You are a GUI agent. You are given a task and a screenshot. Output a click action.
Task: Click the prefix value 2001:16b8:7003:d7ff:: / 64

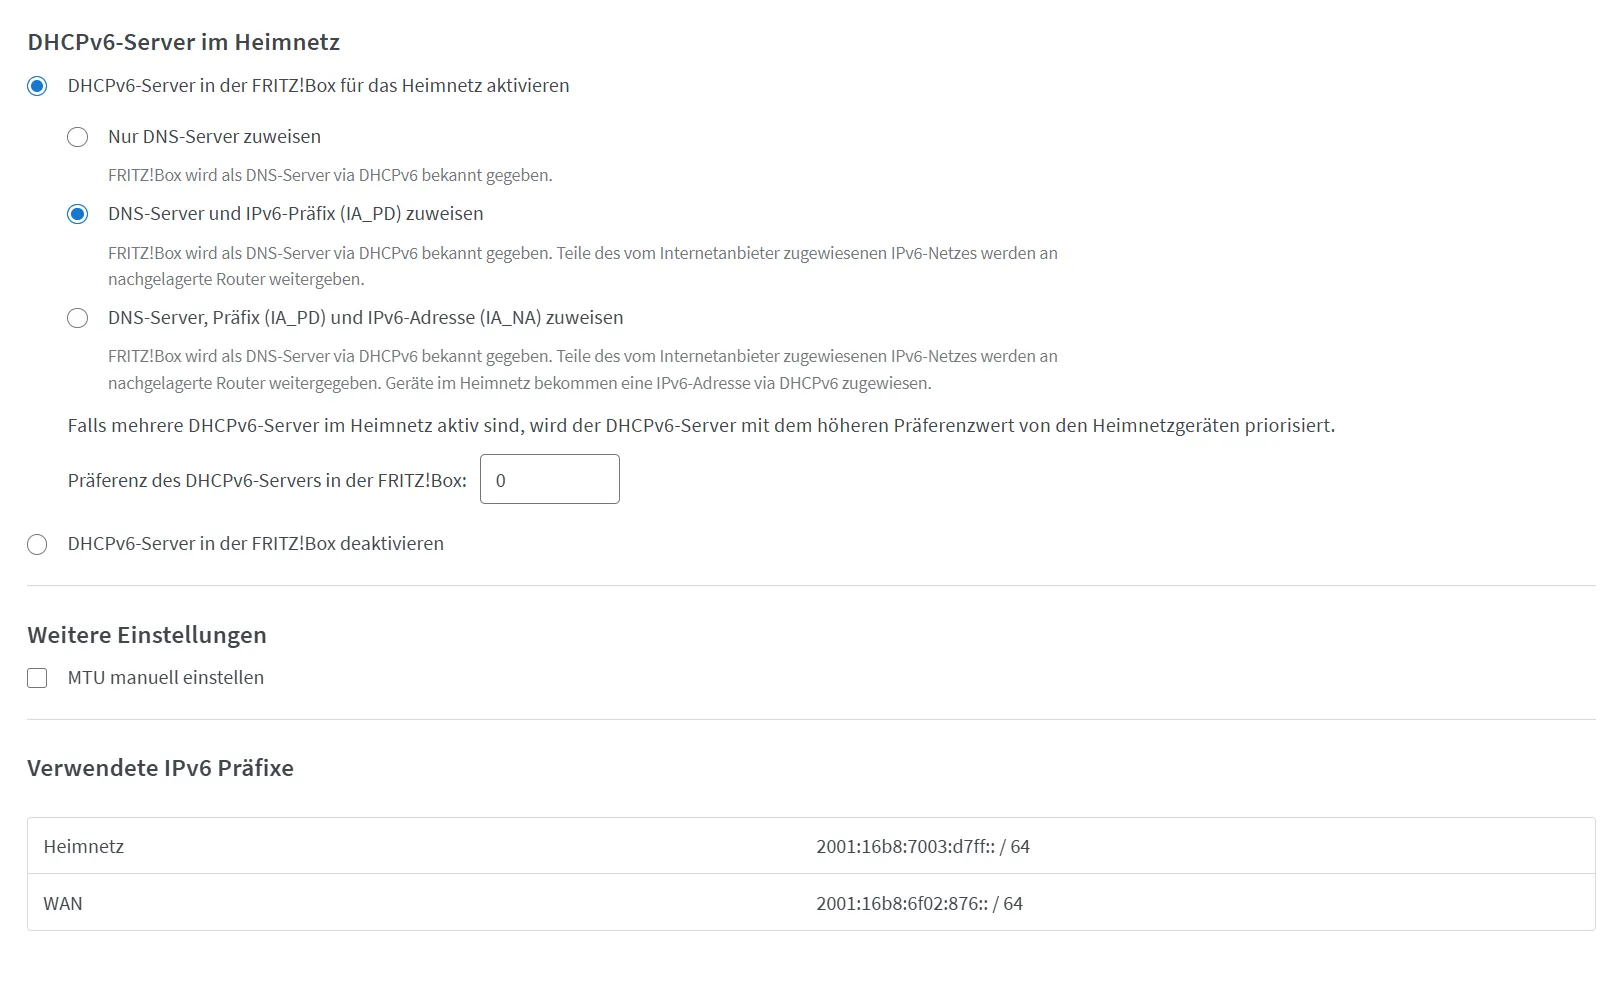coord(923,846)
